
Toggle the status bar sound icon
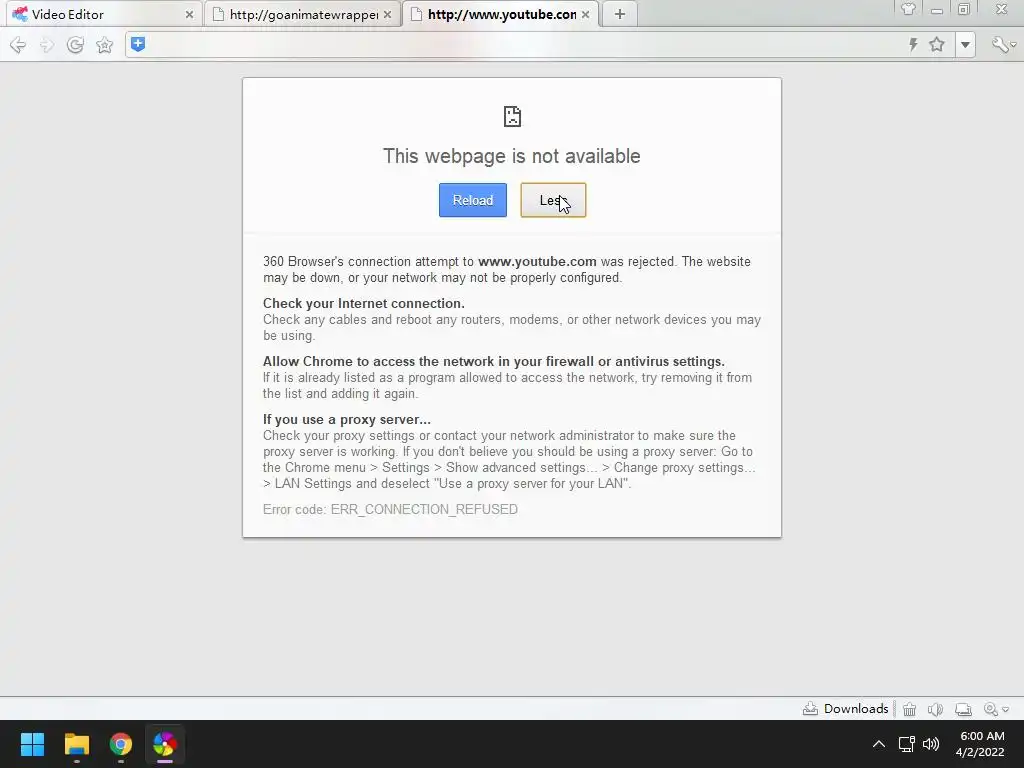click(935, 709)
